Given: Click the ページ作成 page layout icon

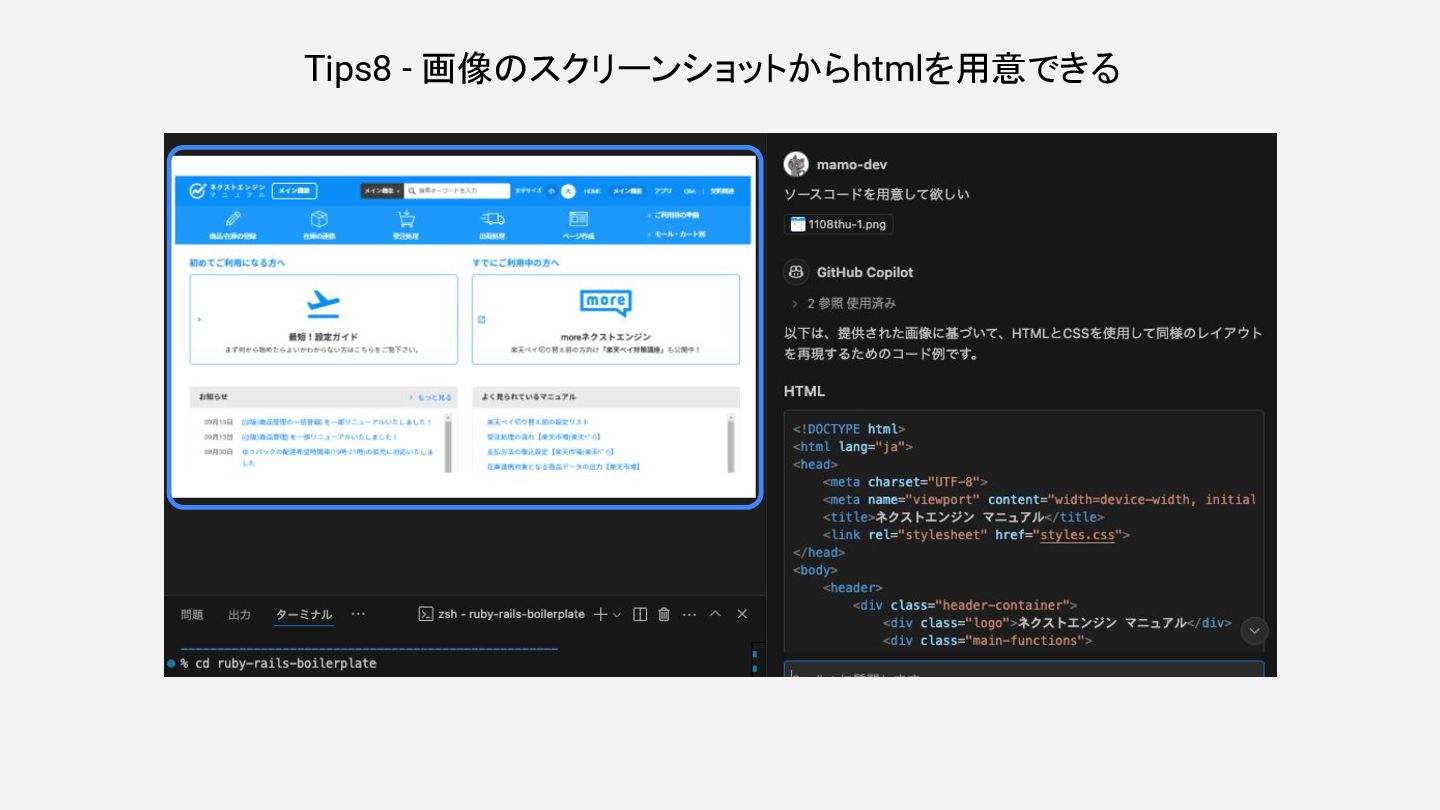Looking at the screenshot, I should pos(578,219).
